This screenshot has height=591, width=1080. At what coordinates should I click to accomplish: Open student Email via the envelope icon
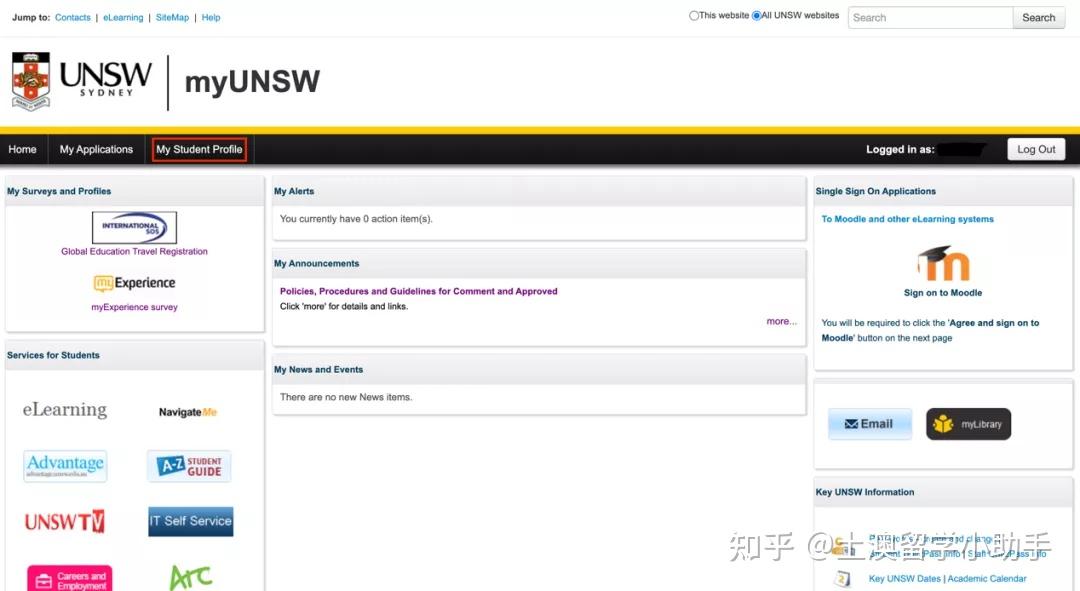868,423
